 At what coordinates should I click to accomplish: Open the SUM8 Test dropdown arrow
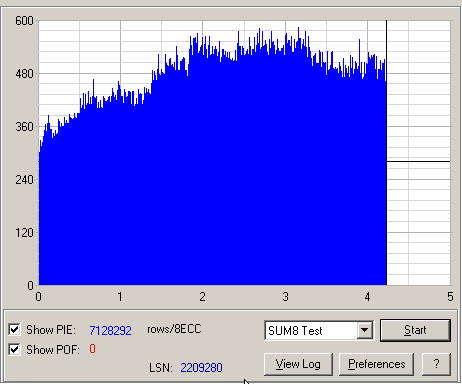click(365, 330)
